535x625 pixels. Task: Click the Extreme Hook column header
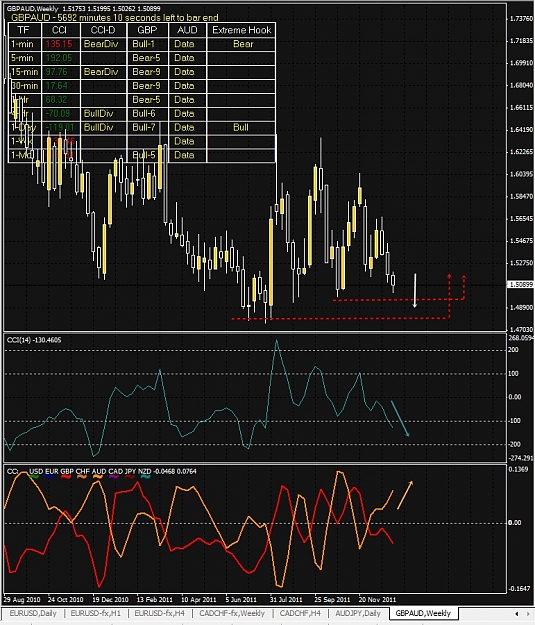pyautogui.click(x=242, y=30)
